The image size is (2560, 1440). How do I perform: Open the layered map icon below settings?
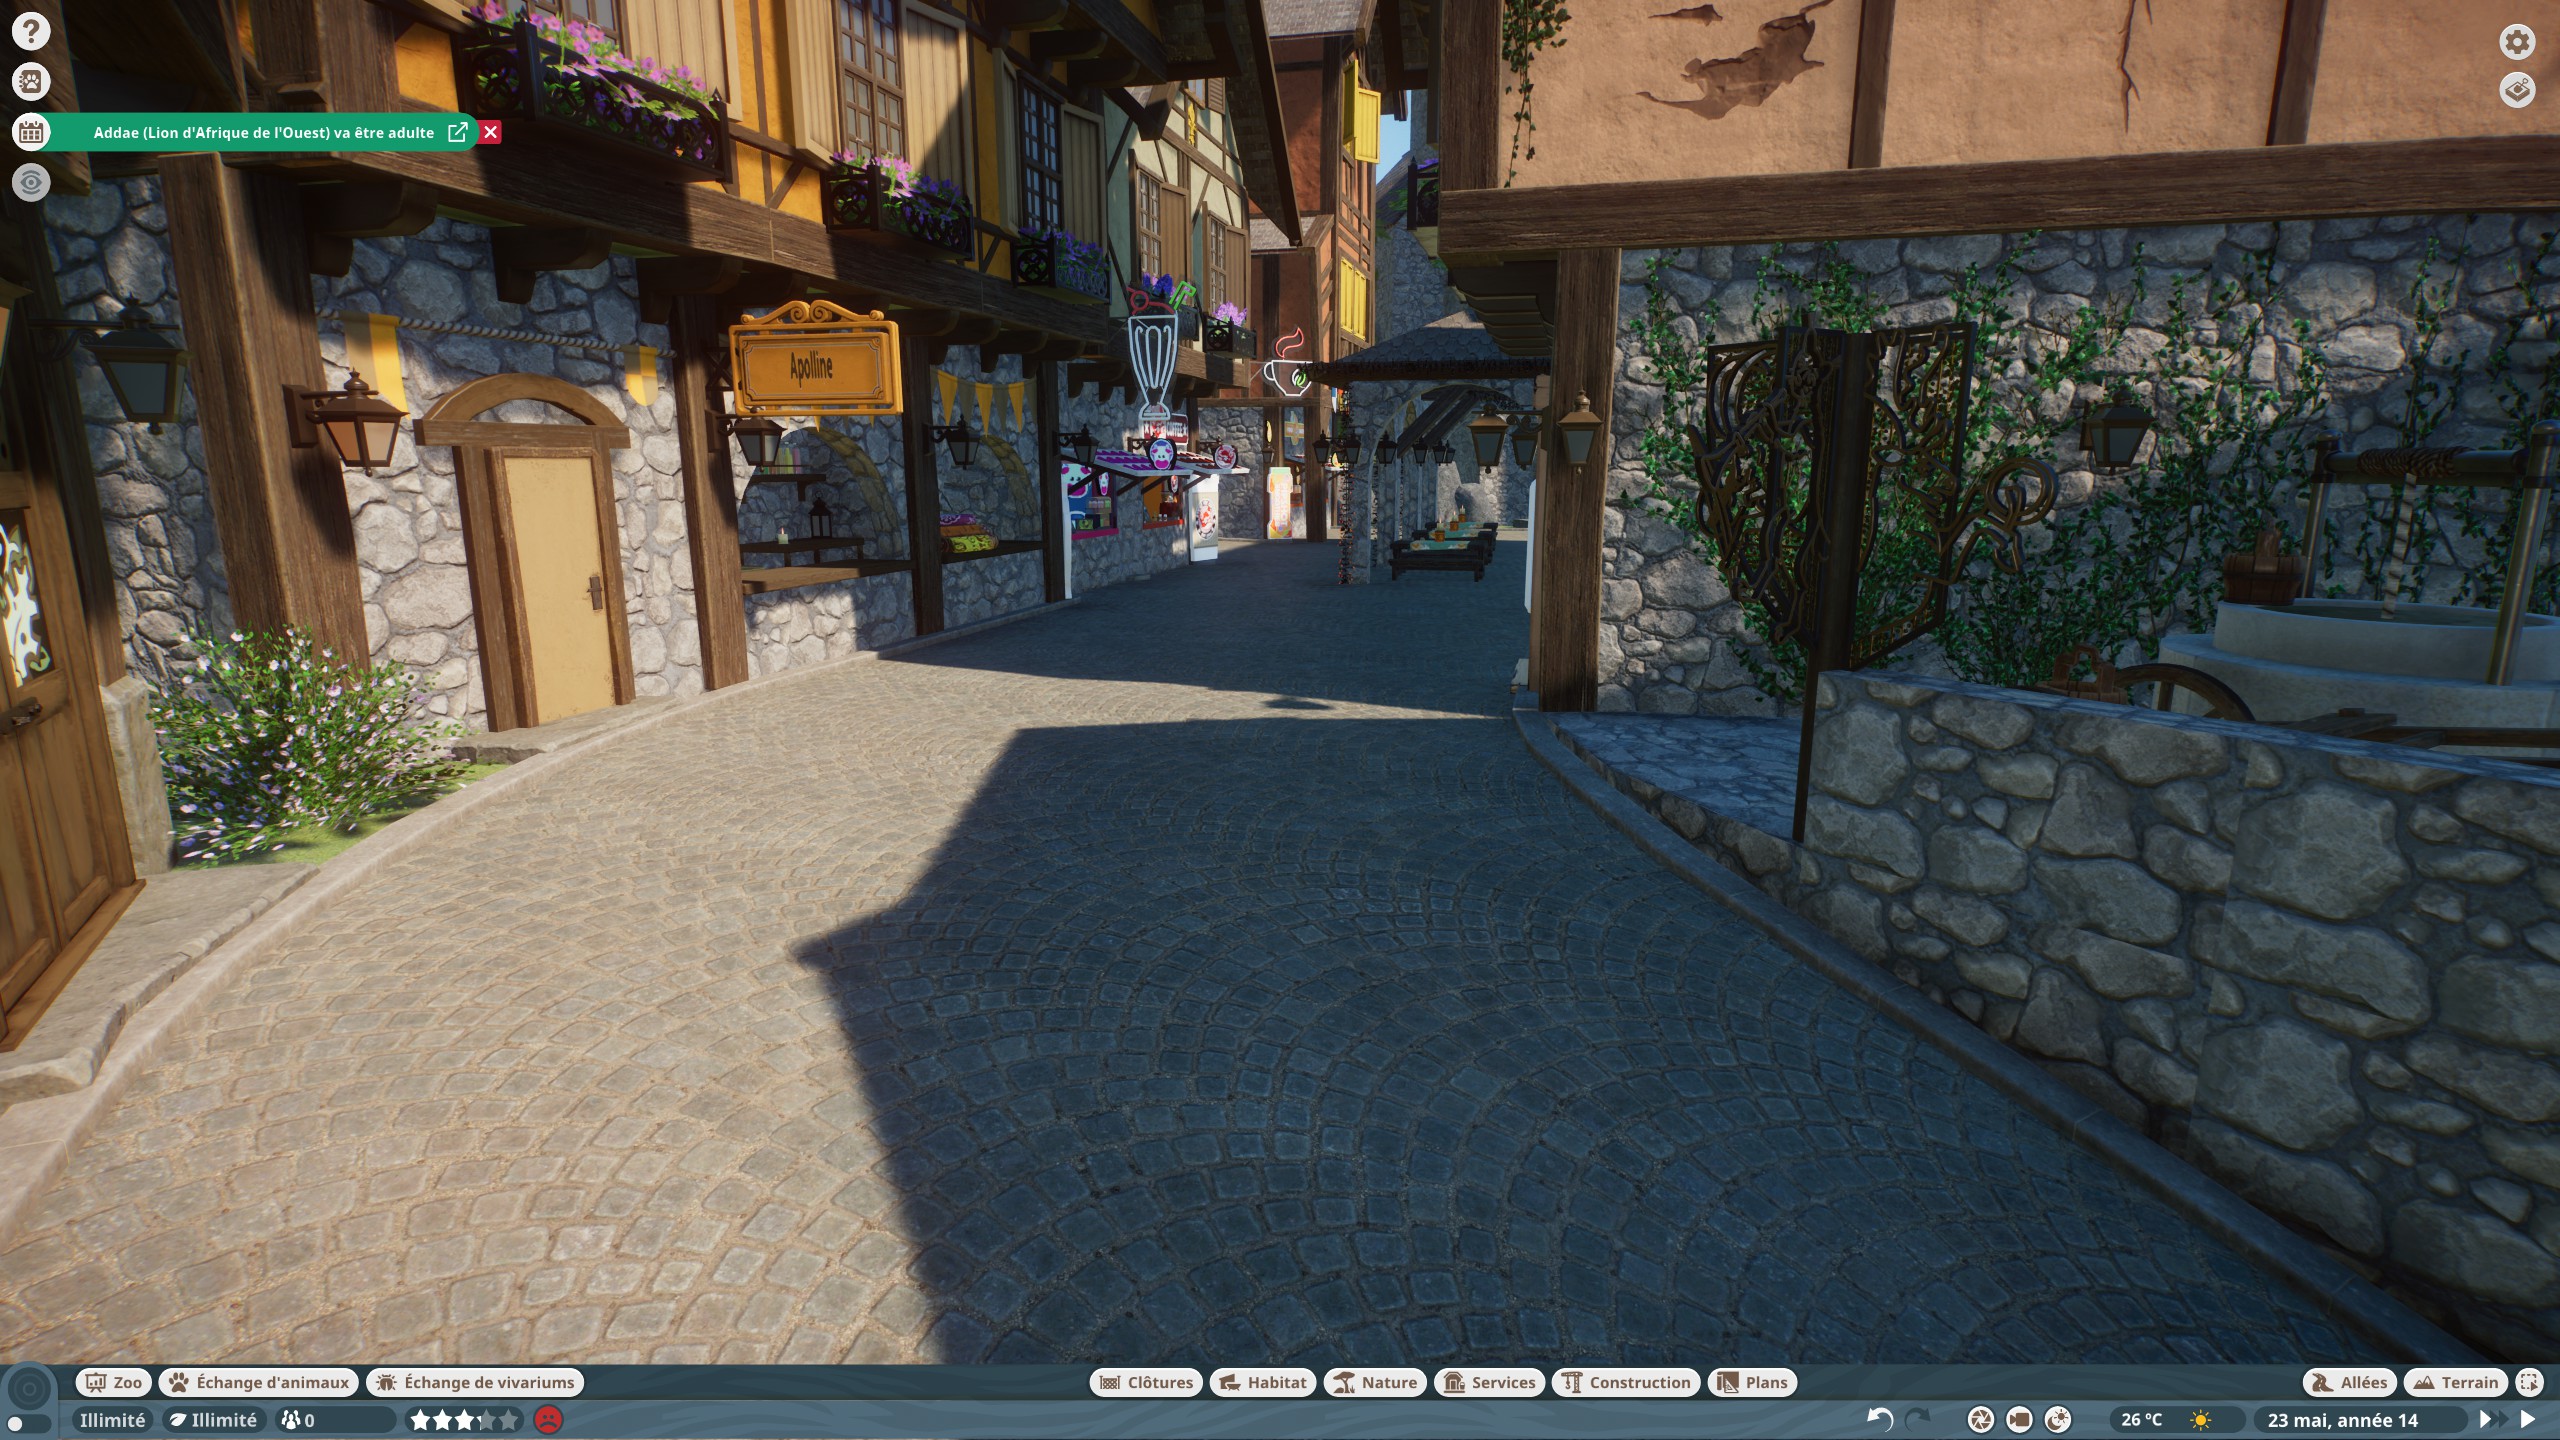(x=2517, y=90)
